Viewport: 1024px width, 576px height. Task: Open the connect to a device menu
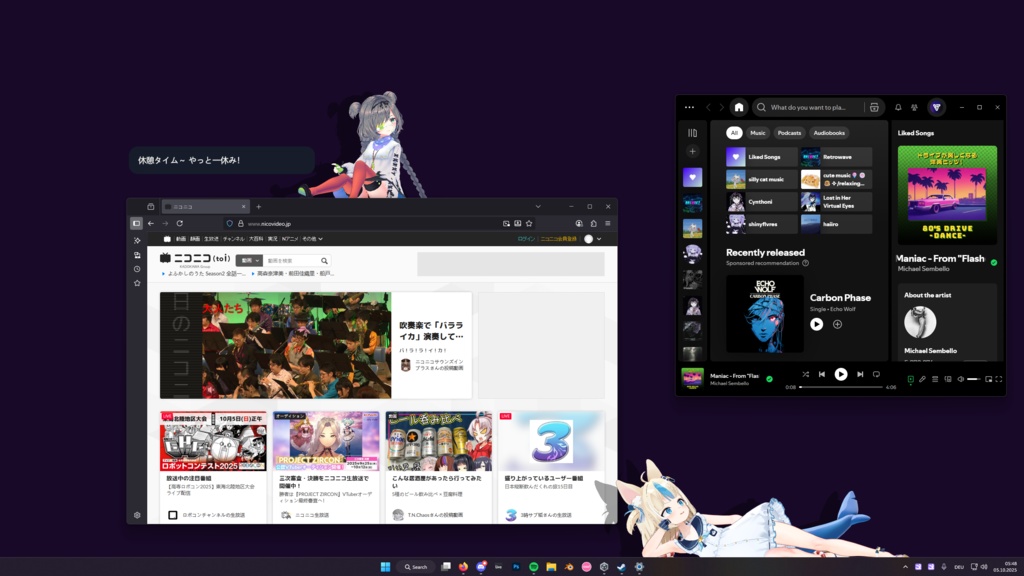948,378
